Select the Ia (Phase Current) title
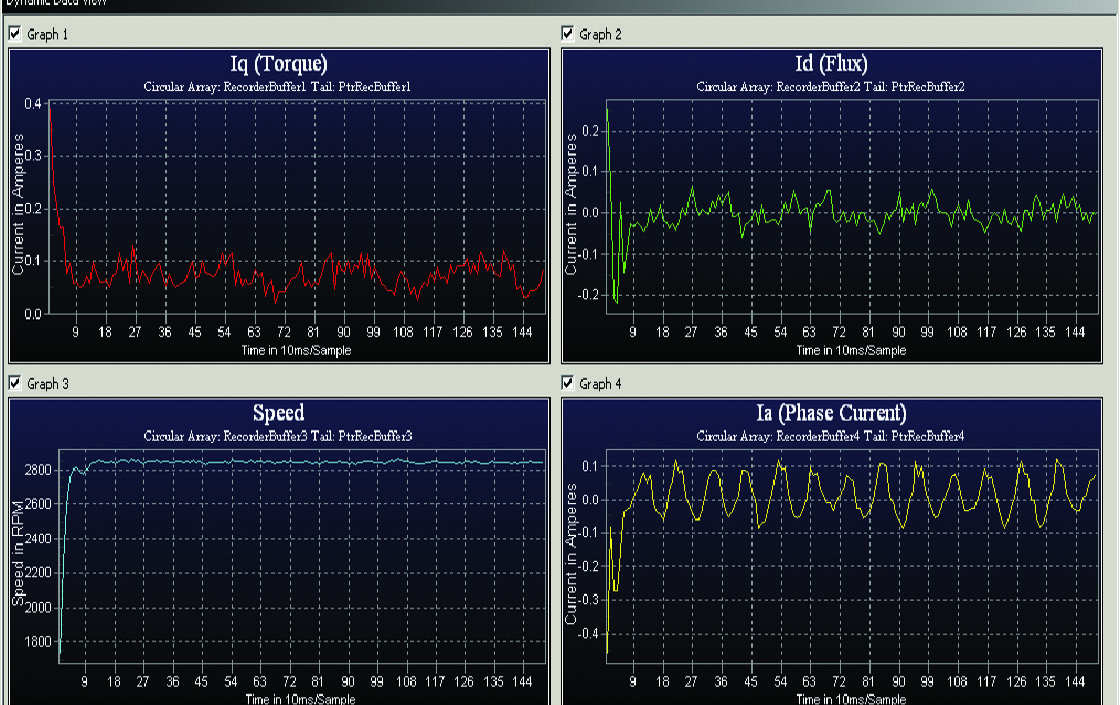Screen dimensions: 1120x705 point(831,413)
